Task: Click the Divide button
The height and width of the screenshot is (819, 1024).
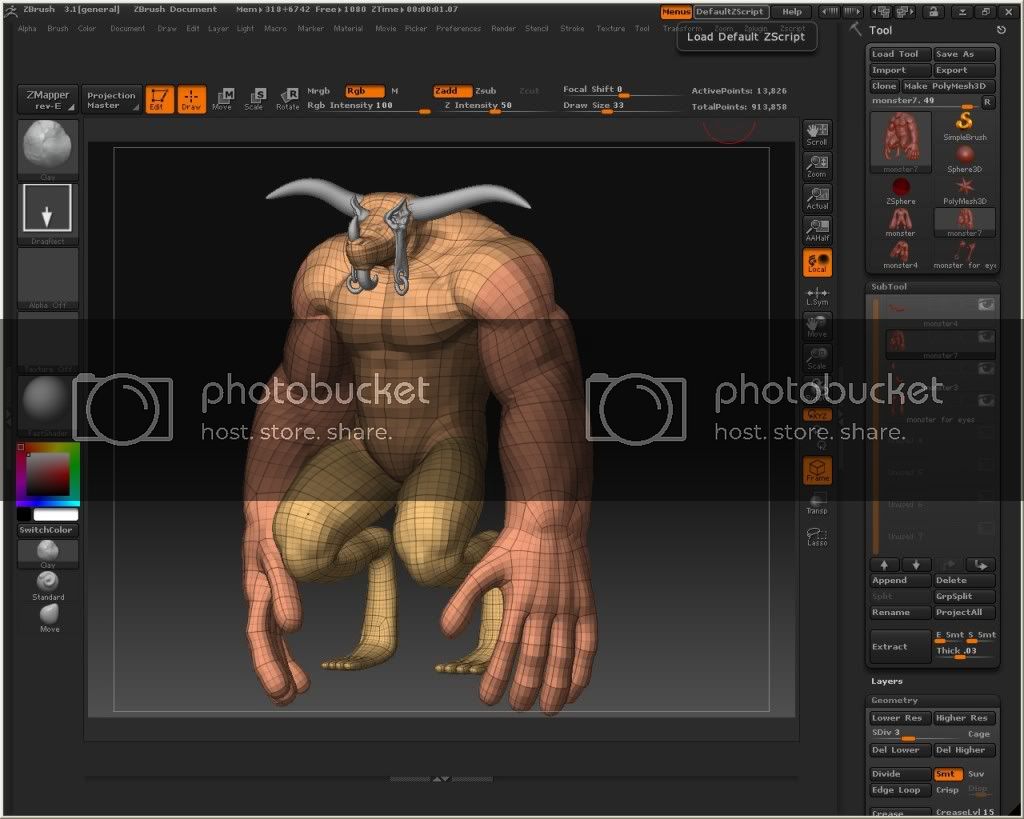Action: pyautogui.click(x=901, y=774)
